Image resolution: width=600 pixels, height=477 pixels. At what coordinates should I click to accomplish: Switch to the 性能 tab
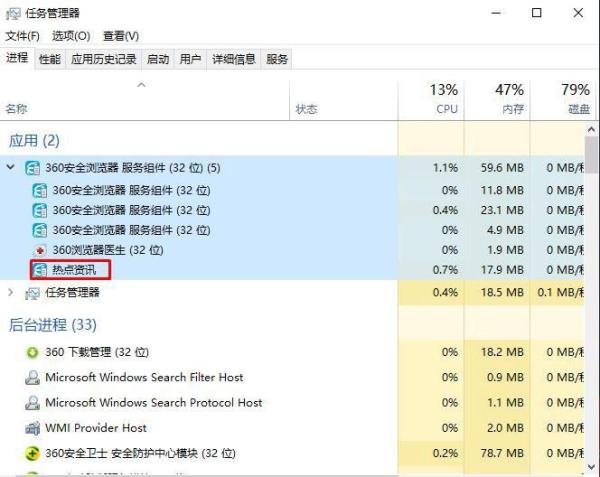(50, 59)
